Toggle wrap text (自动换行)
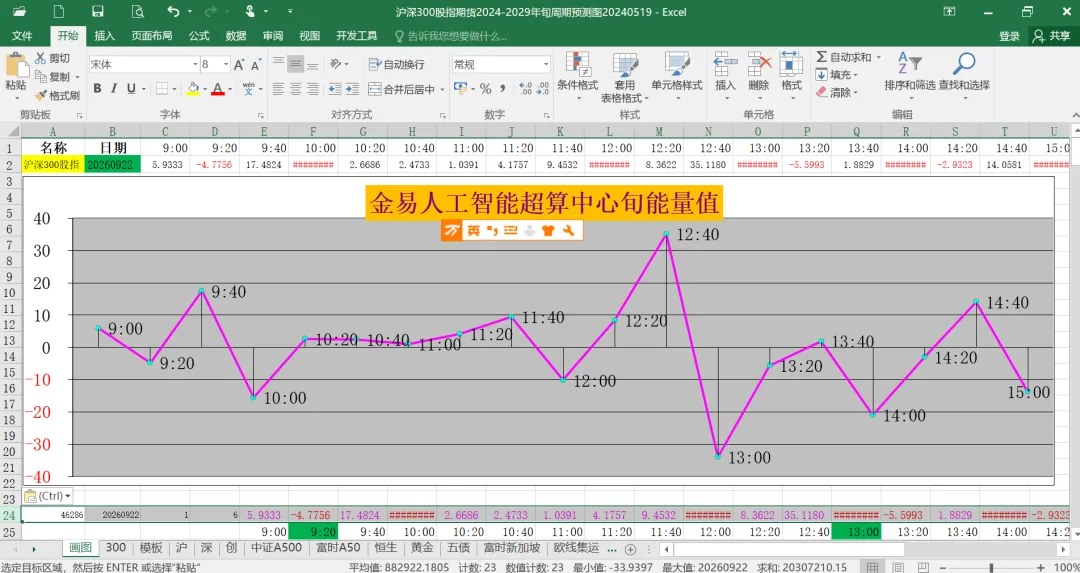Image resolution: width=1080 pixels, height=573 pixels. point(397,65)
